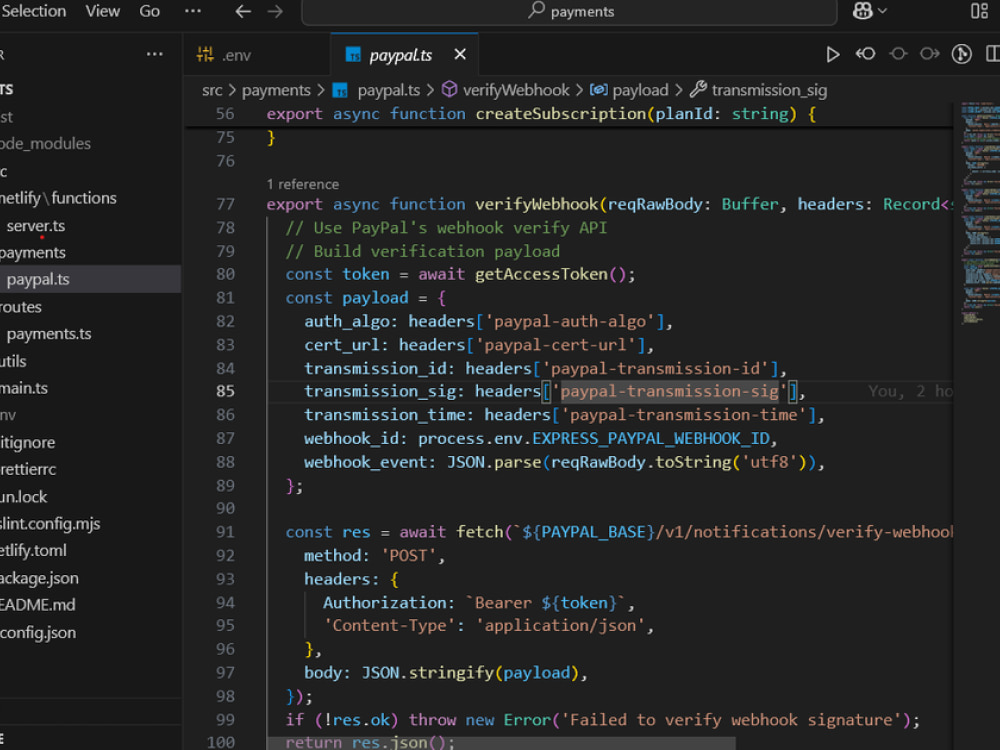1000x750 pixels.
Task: Open netlify.toml in explorer
Action: (x=33, y=550)
